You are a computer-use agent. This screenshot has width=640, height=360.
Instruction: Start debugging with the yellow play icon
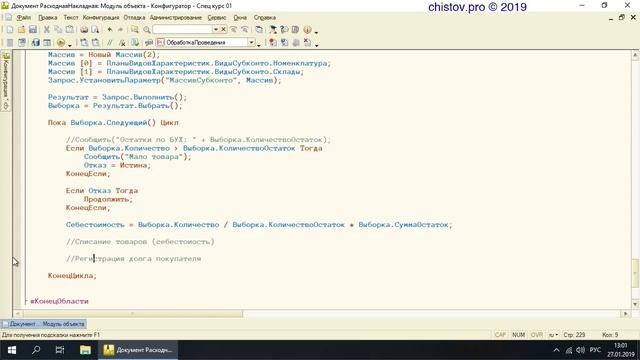coord(60,42)
